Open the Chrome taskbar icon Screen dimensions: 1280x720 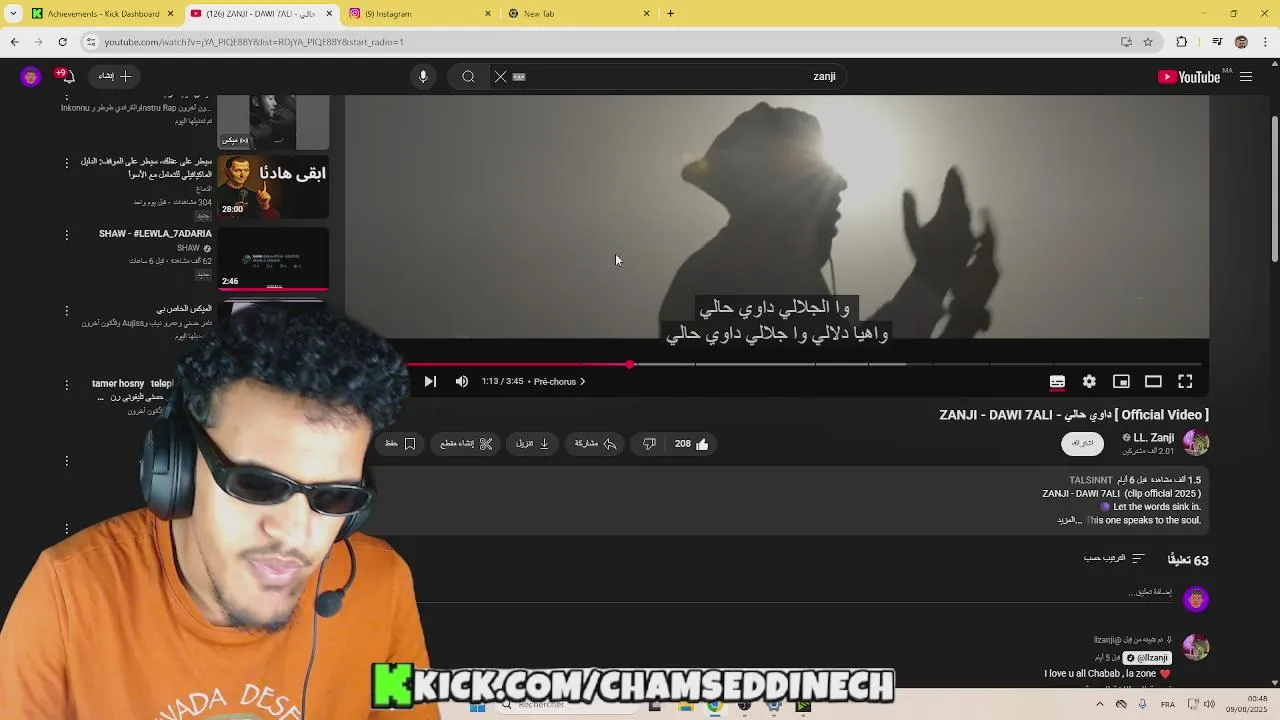(714, 705)
